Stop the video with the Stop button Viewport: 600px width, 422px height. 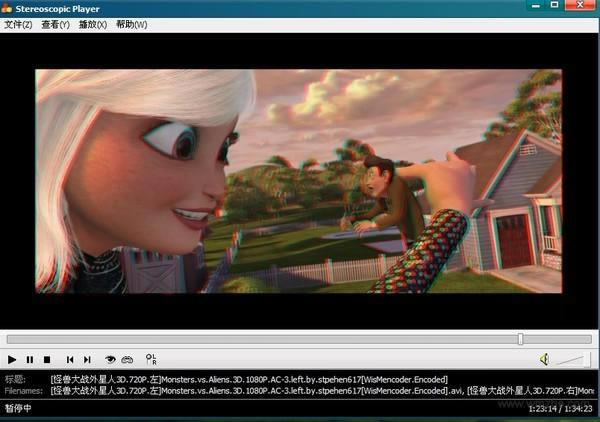[47, 359]
